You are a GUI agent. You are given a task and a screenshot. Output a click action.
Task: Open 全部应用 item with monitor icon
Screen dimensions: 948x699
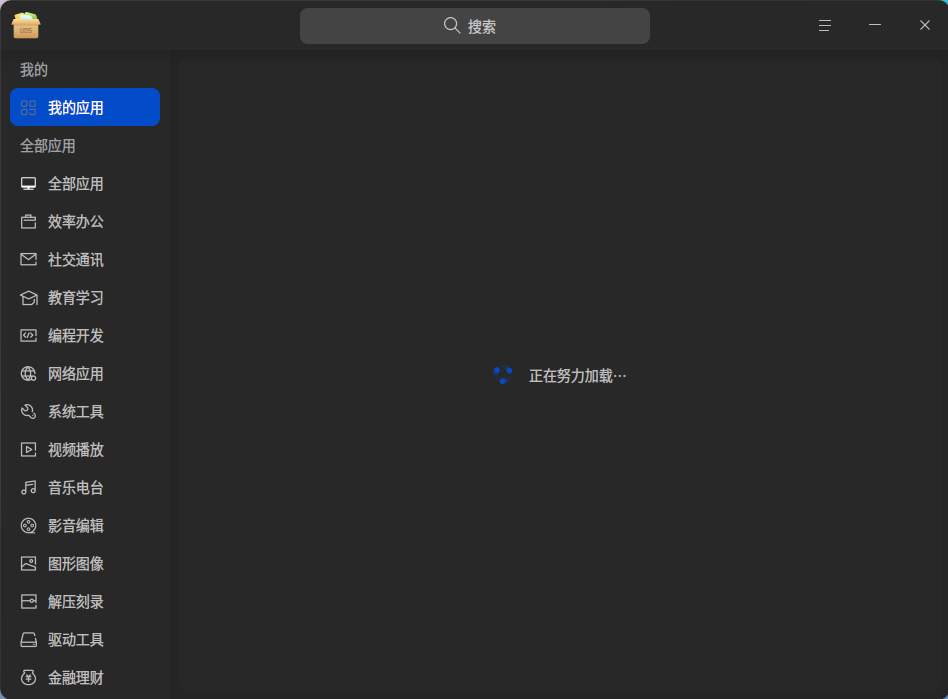tap(85, 184)
